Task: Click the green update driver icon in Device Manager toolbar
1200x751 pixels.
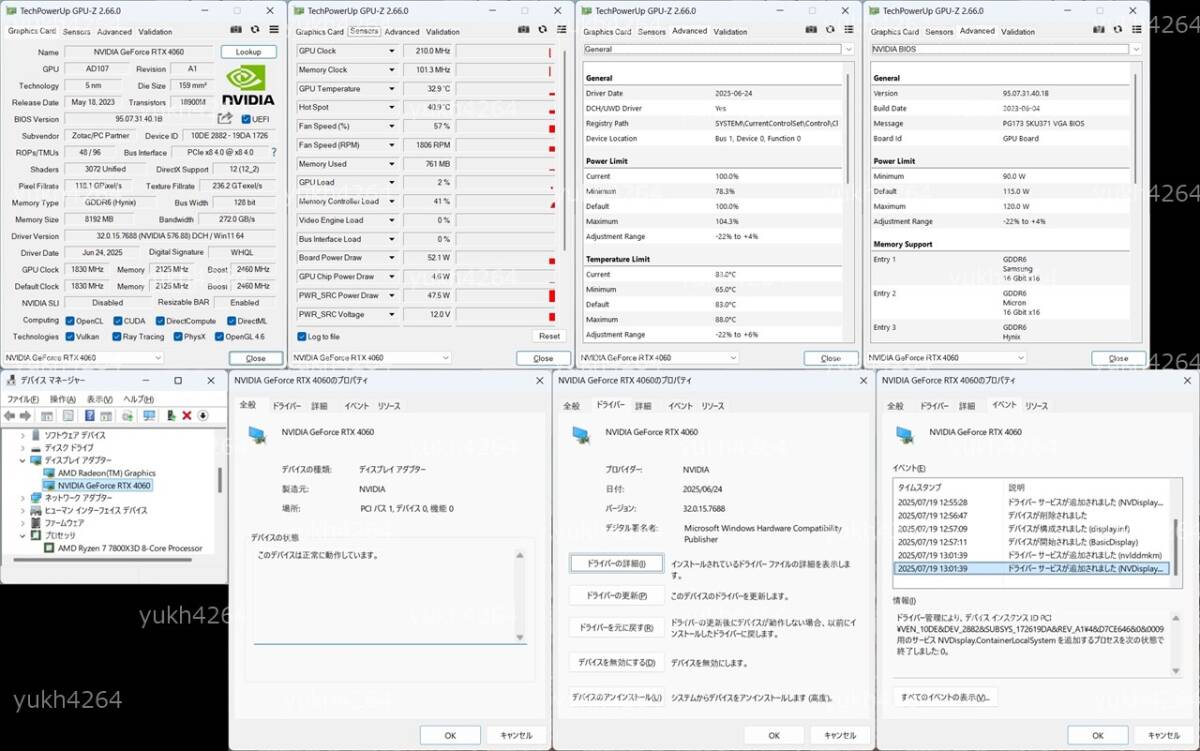Action: pos(171,415)
